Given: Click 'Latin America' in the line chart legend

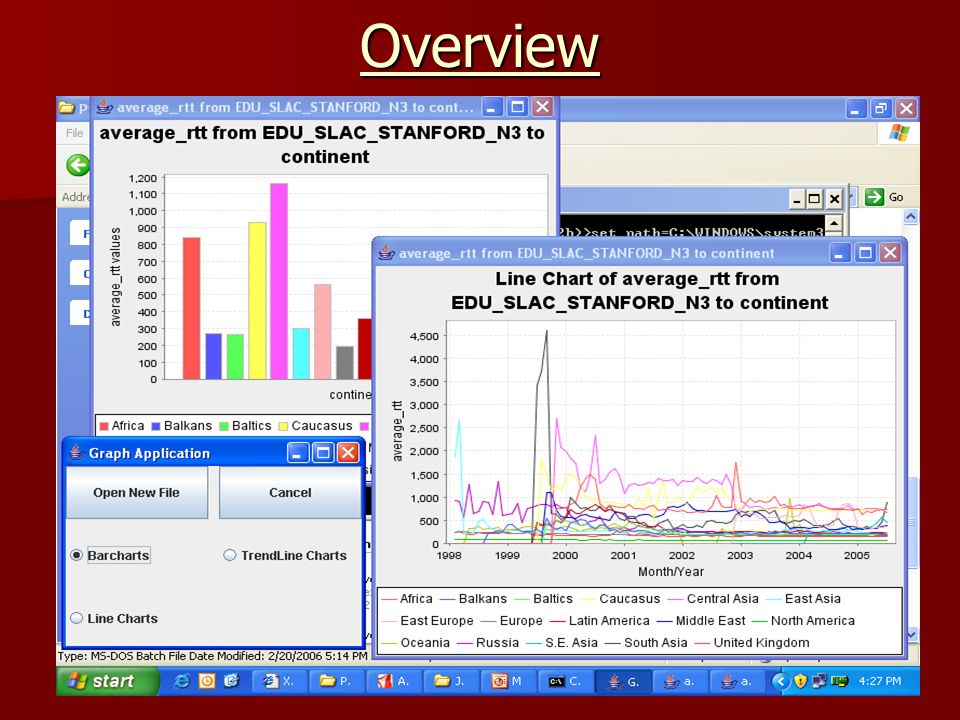Looking at the screenshot, I should 609,621.
